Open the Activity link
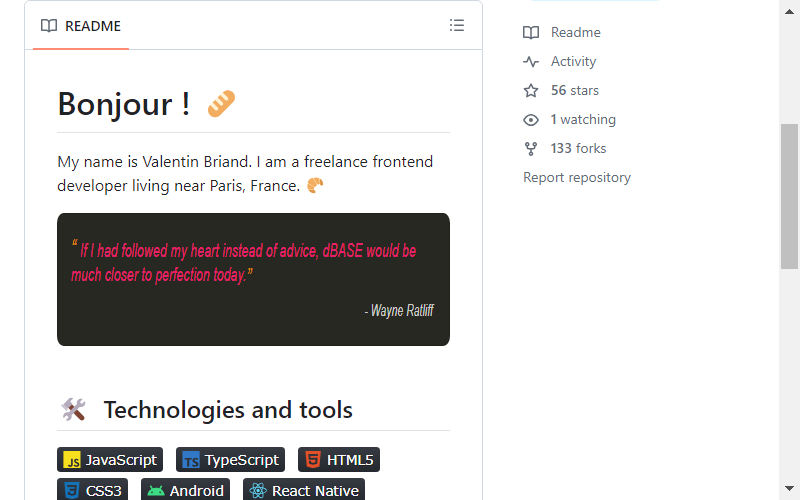The image size is (800, 500). [573, 61]
